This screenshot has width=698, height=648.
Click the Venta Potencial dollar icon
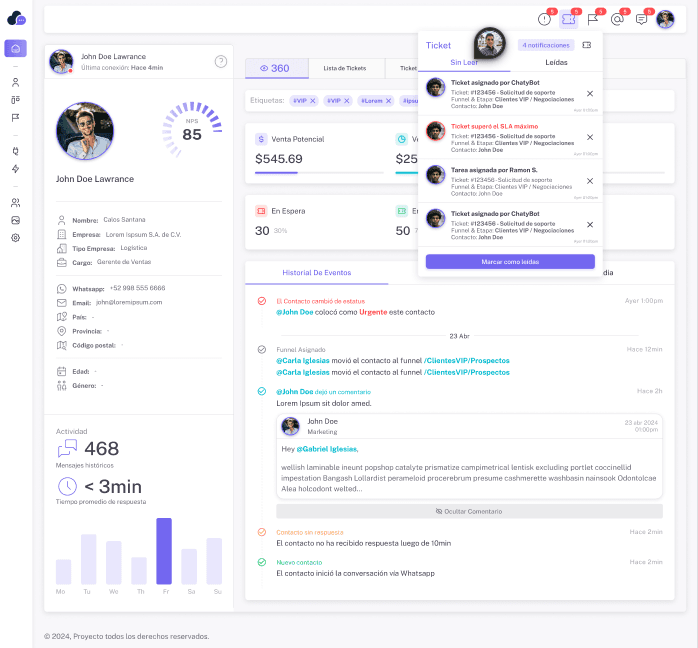(x=261, y=139)
